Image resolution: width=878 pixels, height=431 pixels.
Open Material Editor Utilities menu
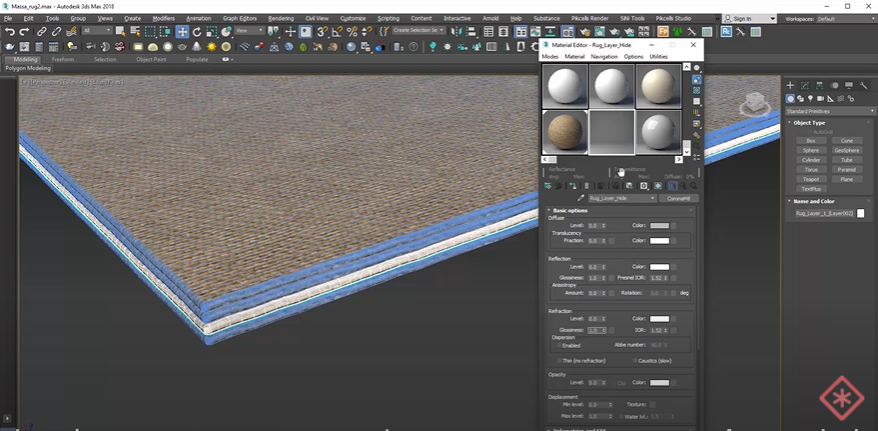[x=658, y=56]
